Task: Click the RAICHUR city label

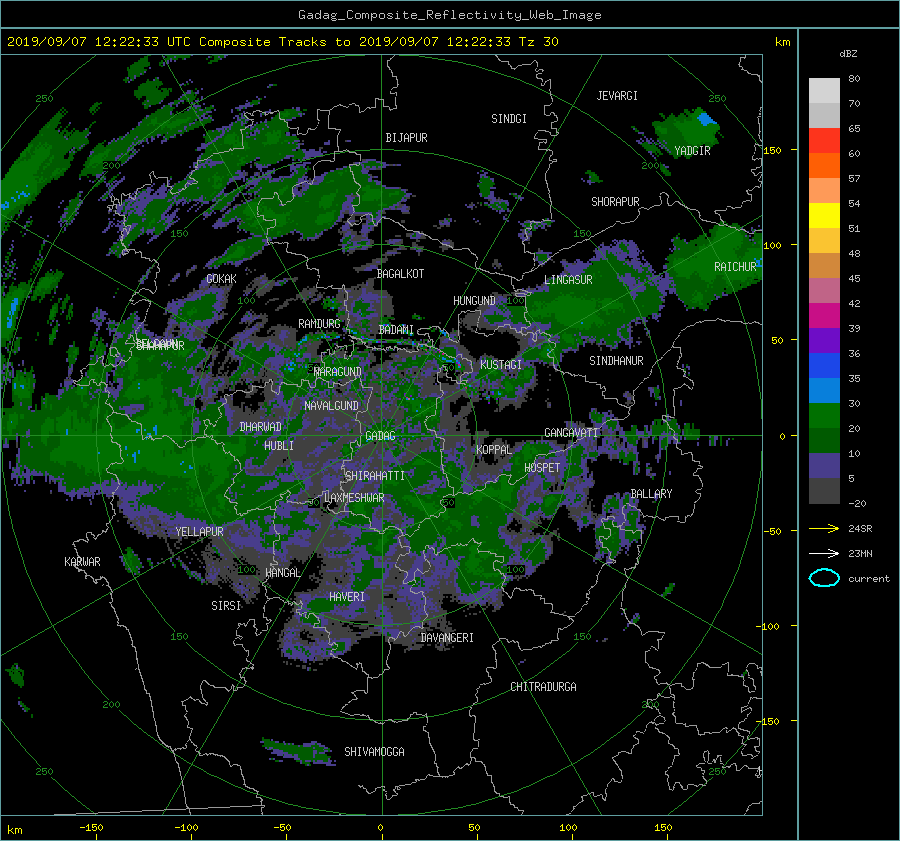Action: tap(735, 267)
